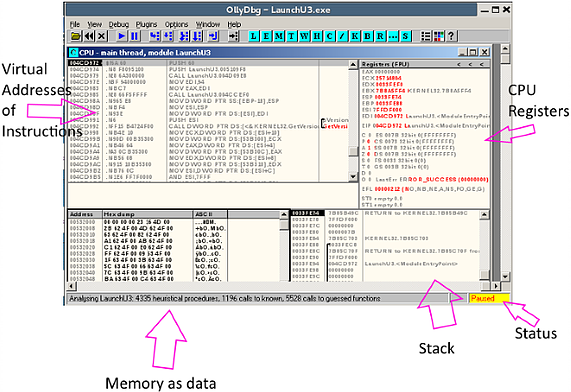The width and height of the screenshot is (571, 392).
Task: Show Breakpoints with the B button
Action: (367, 36)
